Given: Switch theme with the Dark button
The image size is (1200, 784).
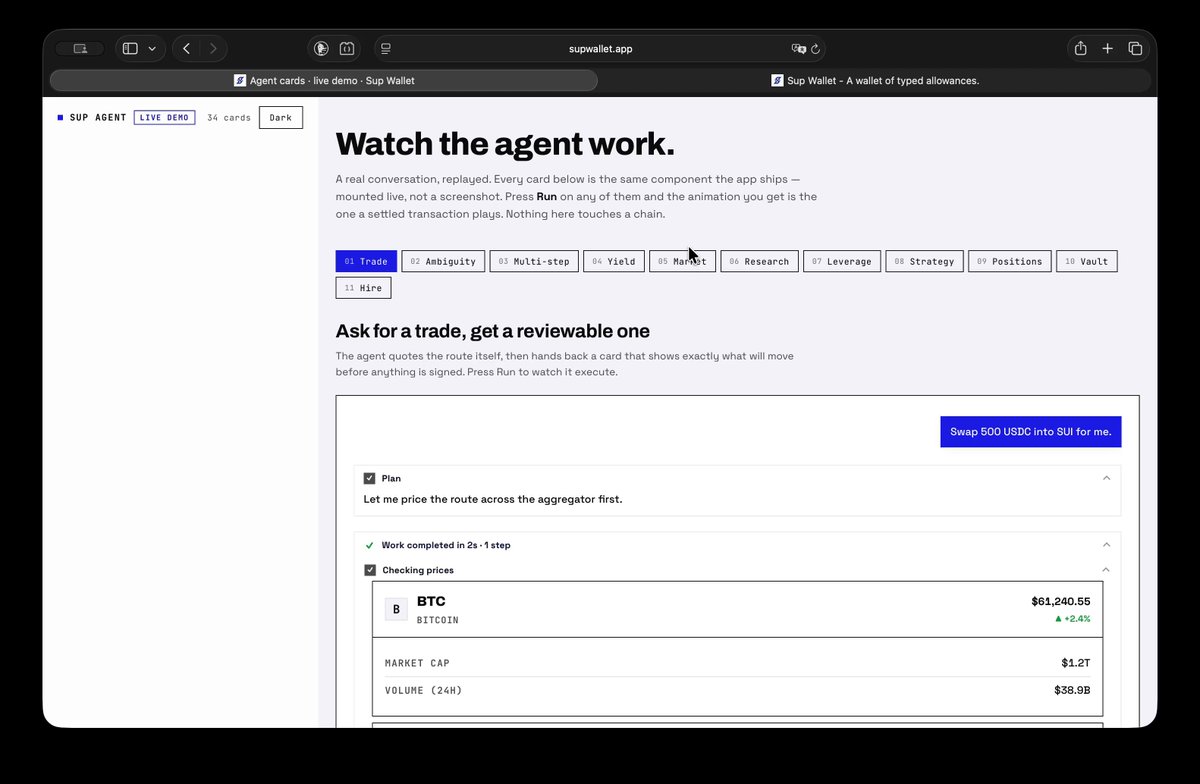Looking at the screenshot, I should (x=281, y=117).
